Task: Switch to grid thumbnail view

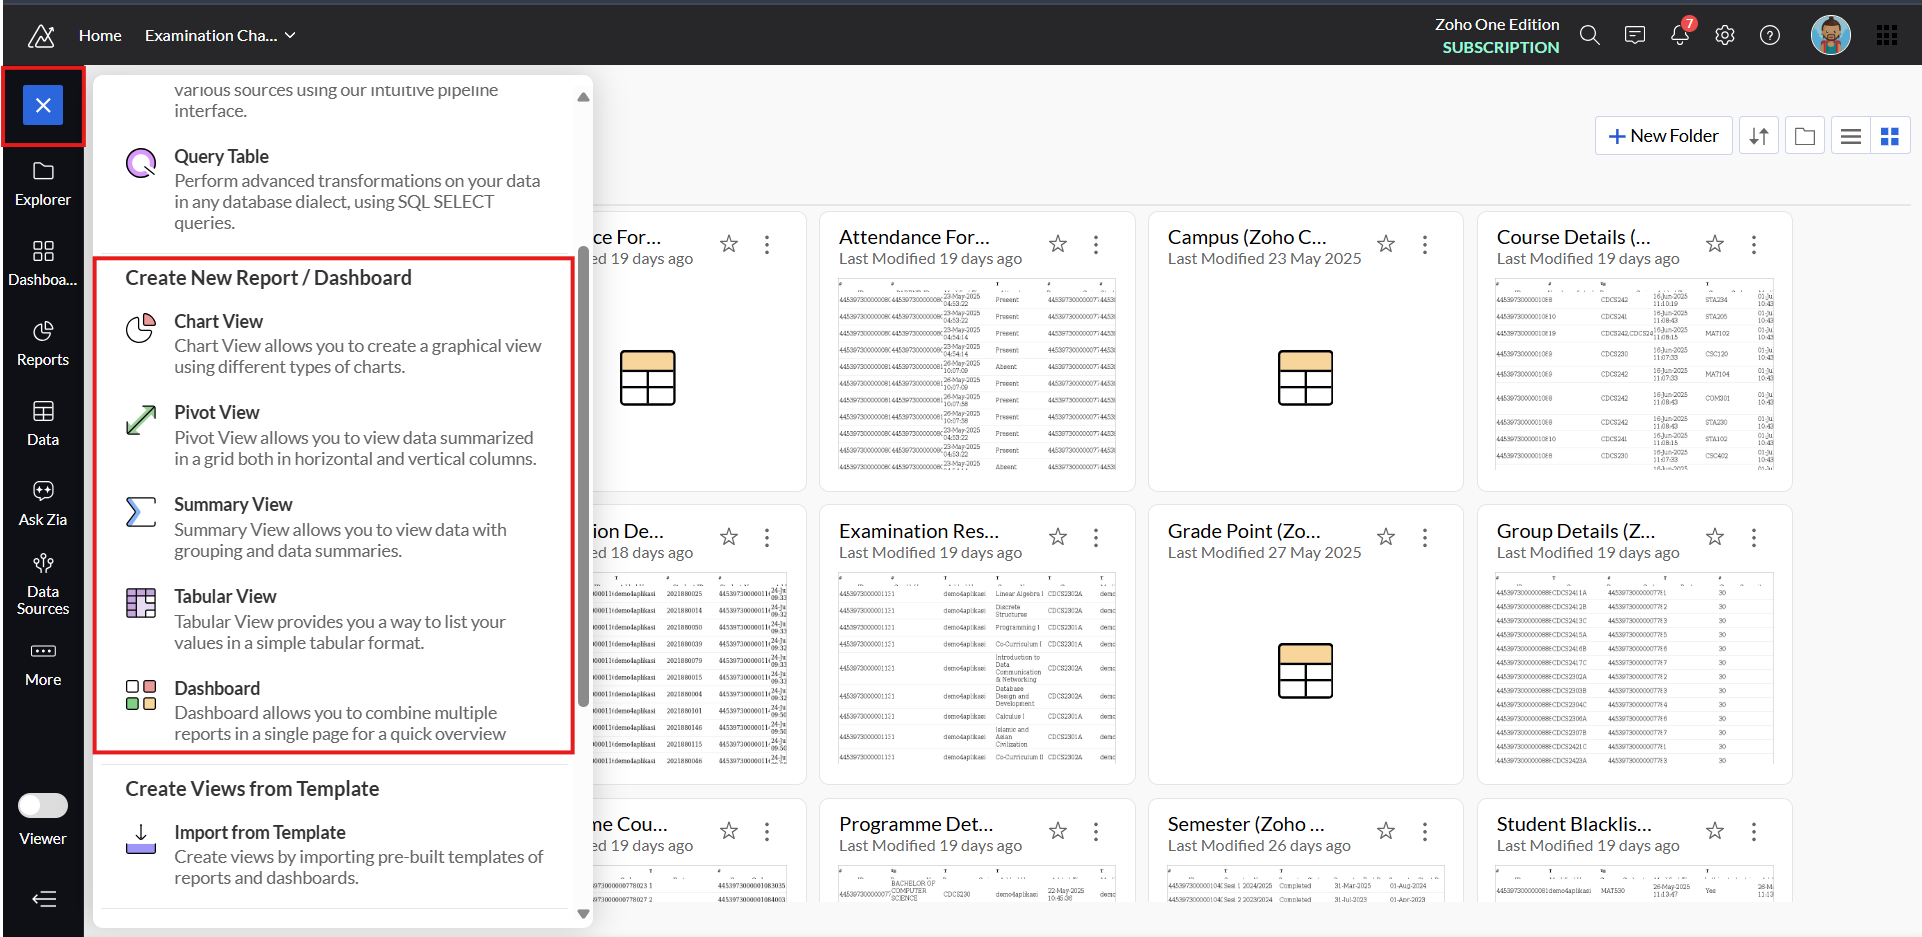Action: (x=1890, y=136)
